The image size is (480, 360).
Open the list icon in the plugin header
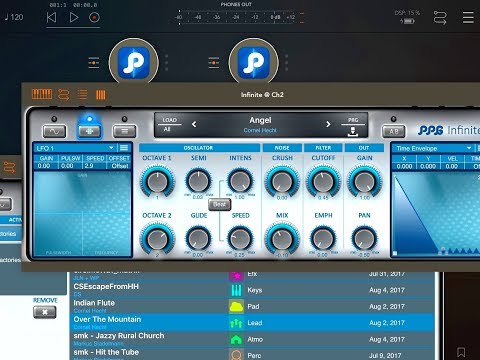(82, 95)
